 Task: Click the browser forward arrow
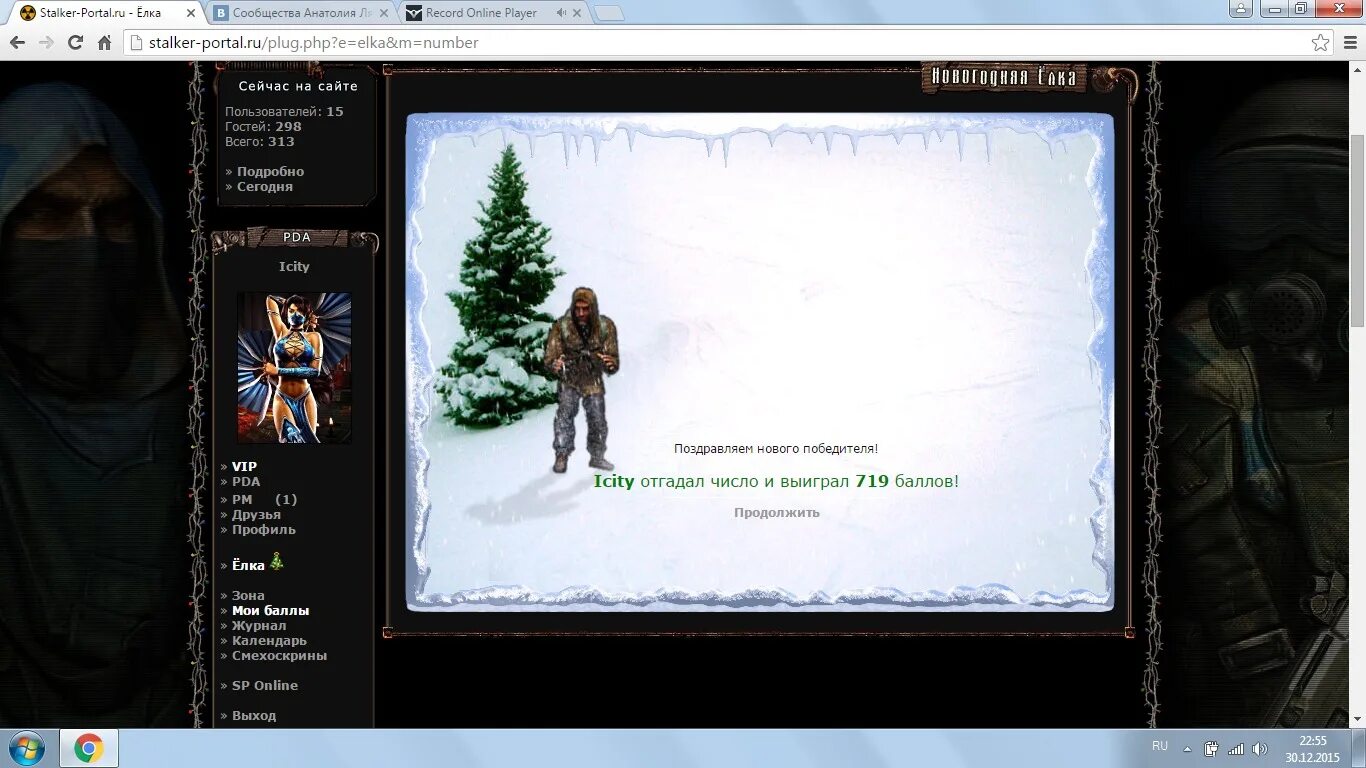[46, 43]
